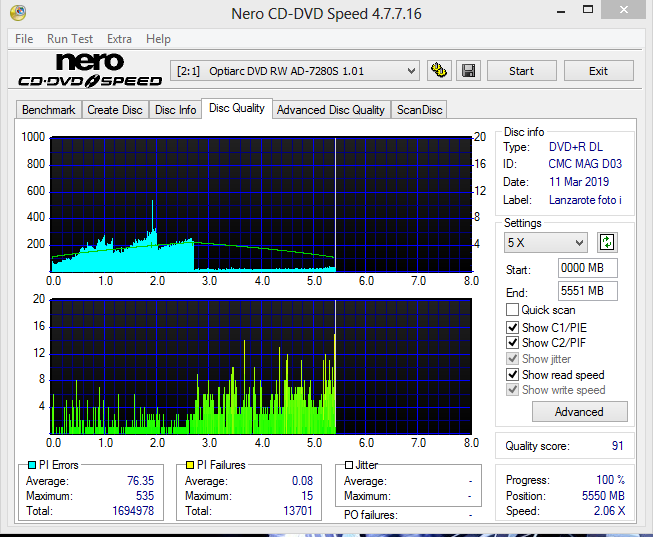Enable the Quick scan checkbox
653x537 pixels.
[x=512, y=310]
